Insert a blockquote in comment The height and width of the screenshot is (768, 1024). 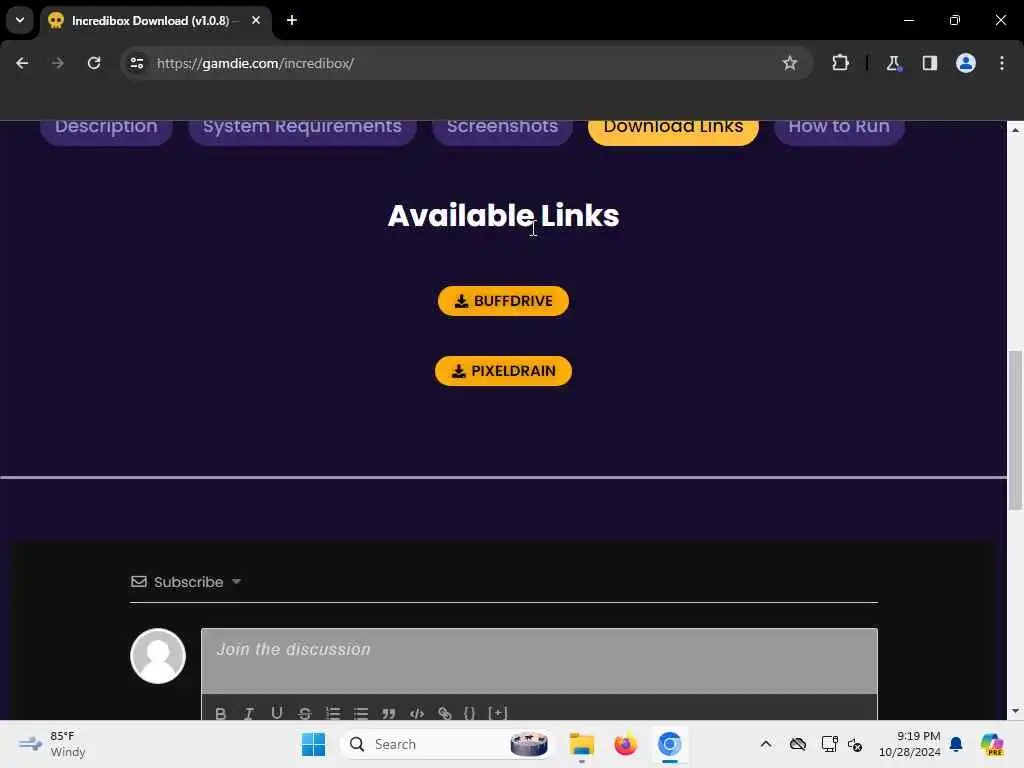point(389,713)
